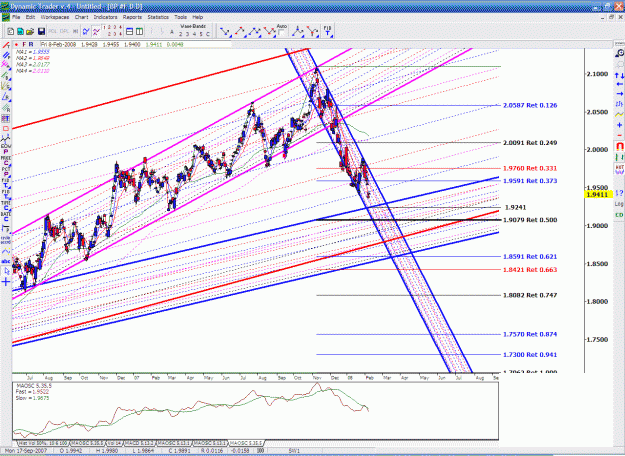
Task: Select the TIME C cycle tool
Action: [x=6, y=205]
